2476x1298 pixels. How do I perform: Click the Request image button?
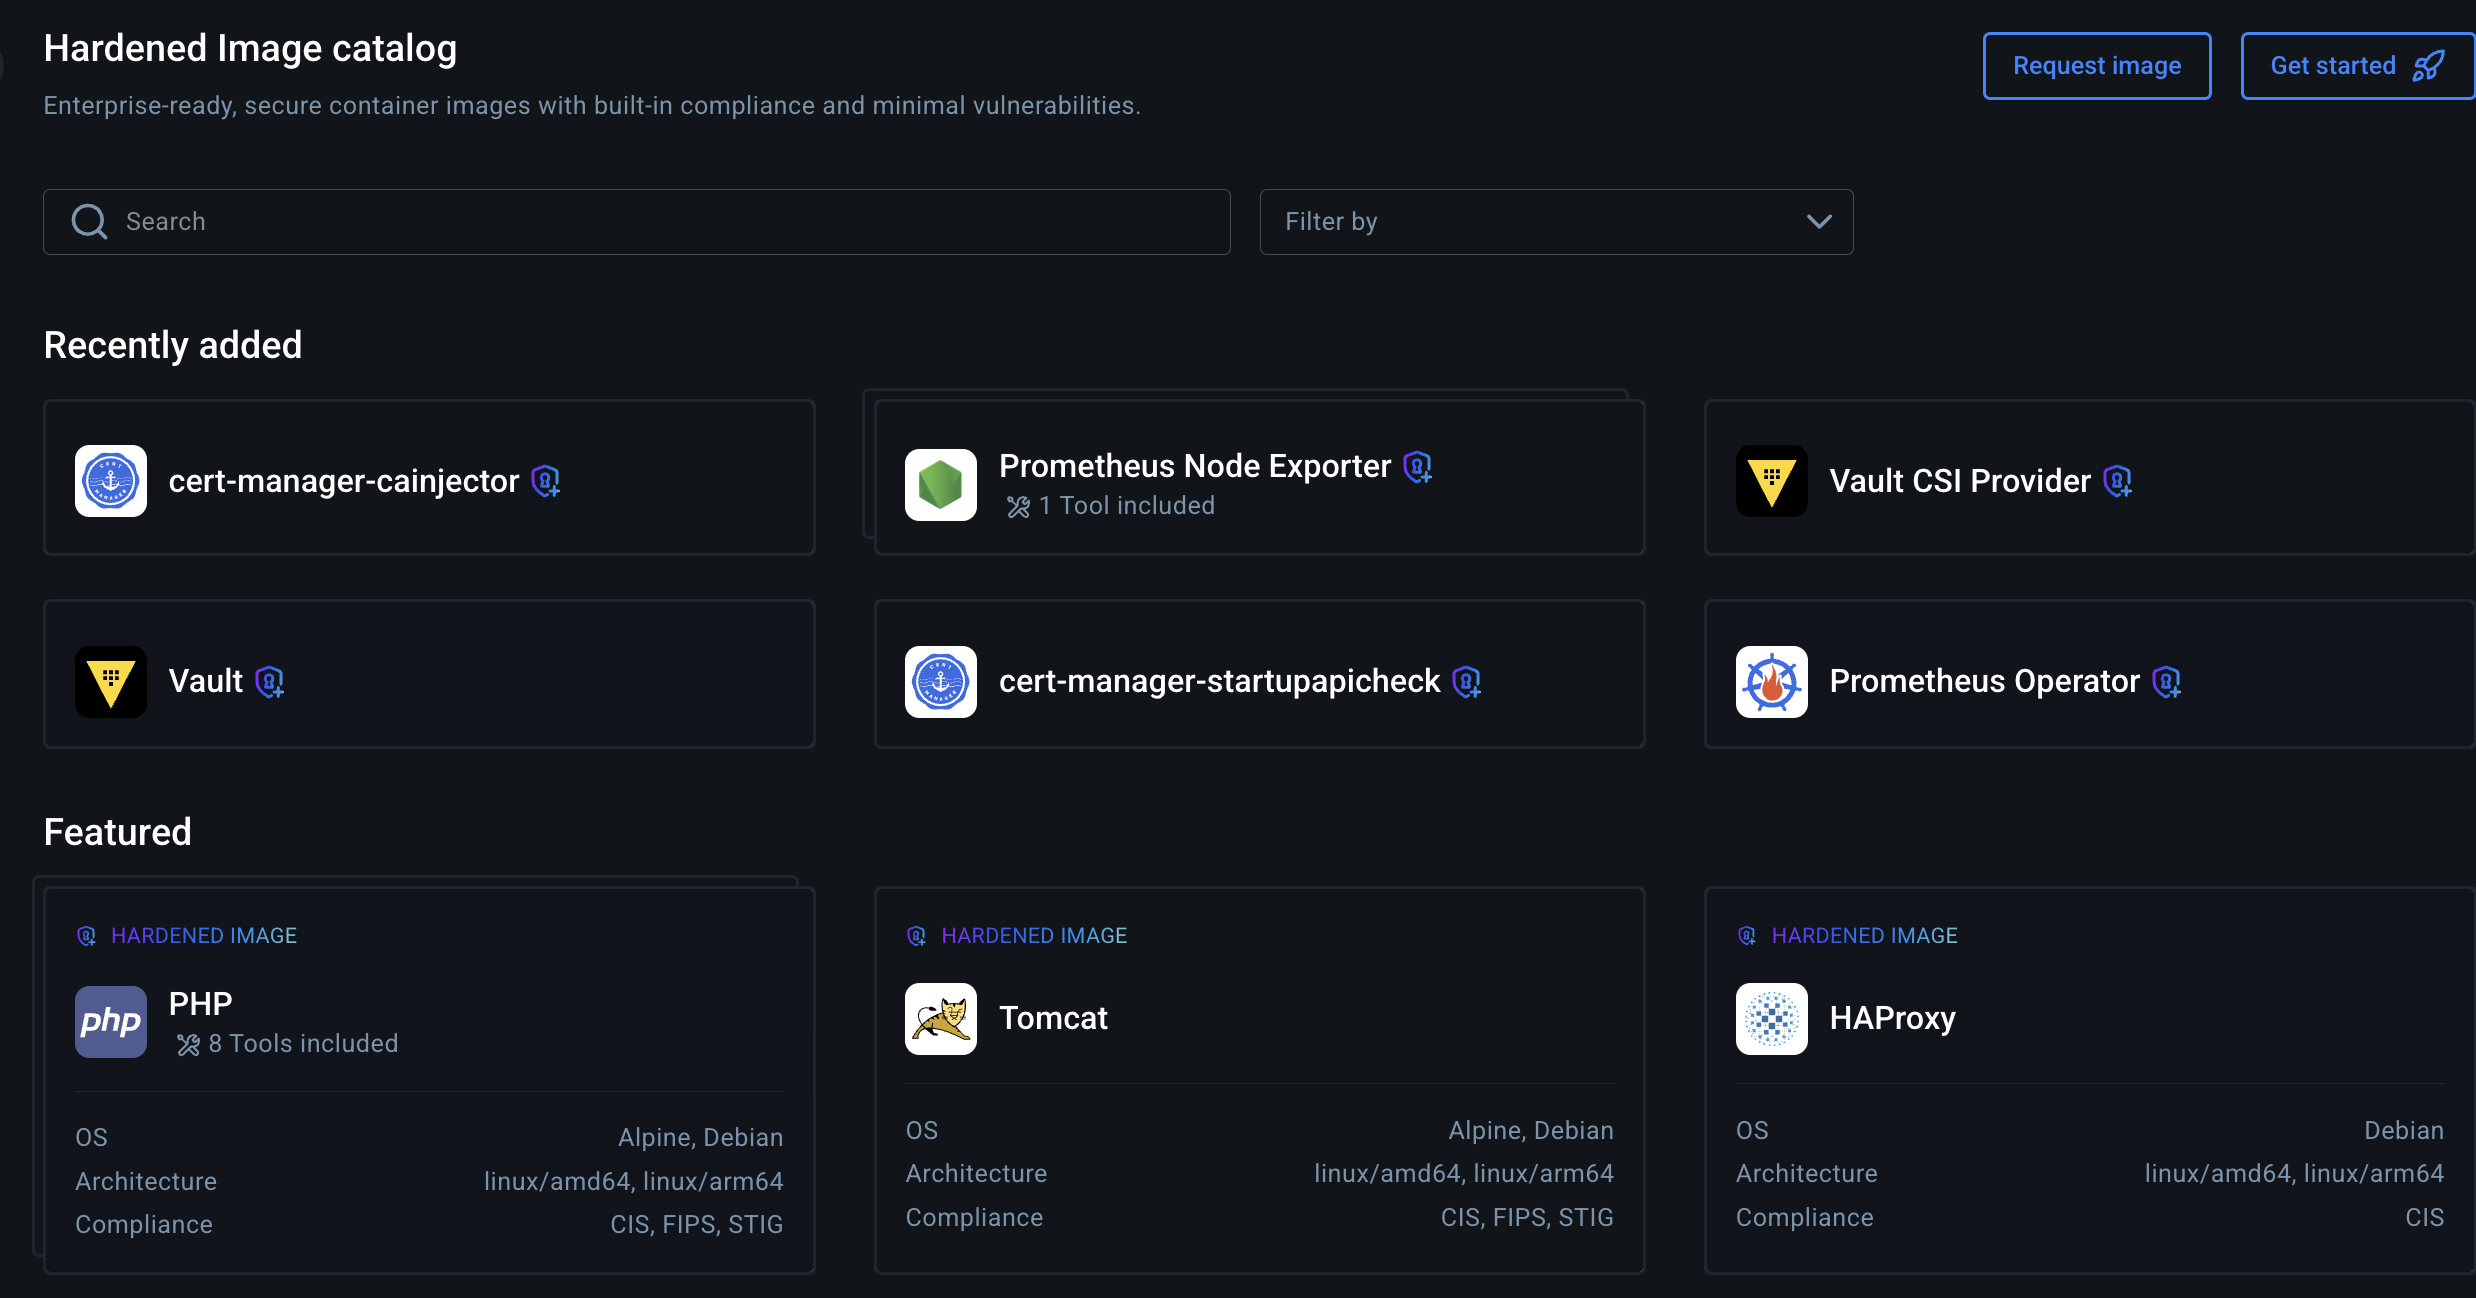point(2096,66)
